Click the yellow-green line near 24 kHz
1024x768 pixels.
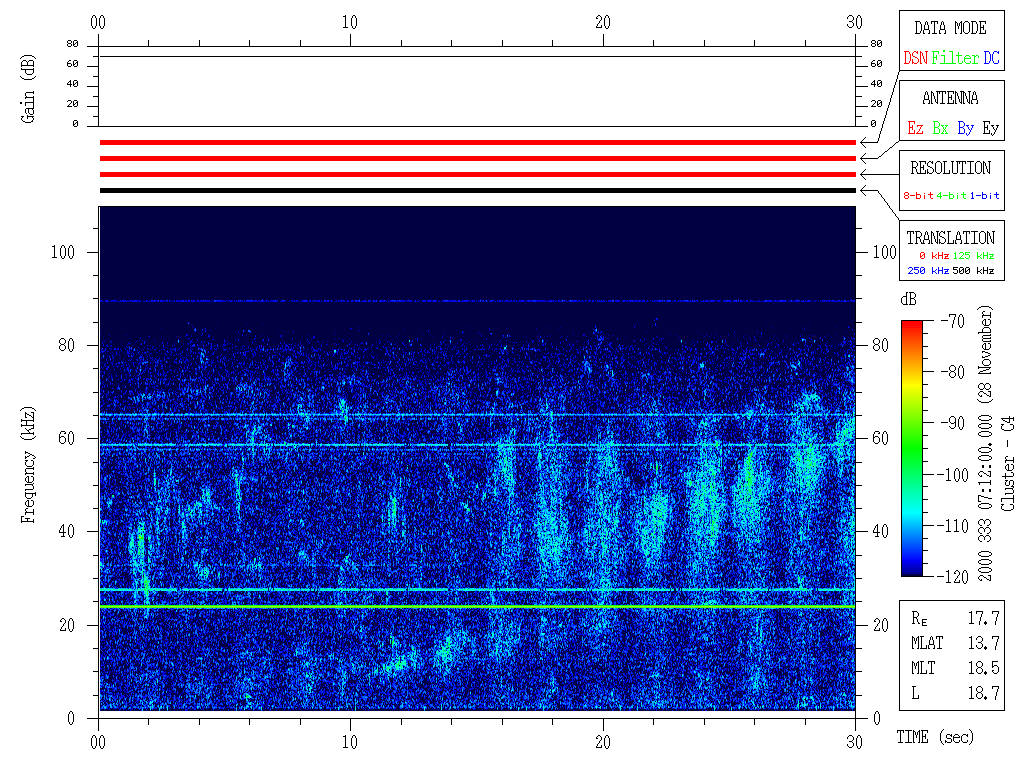pyautogui.click(x=477, y=606)
